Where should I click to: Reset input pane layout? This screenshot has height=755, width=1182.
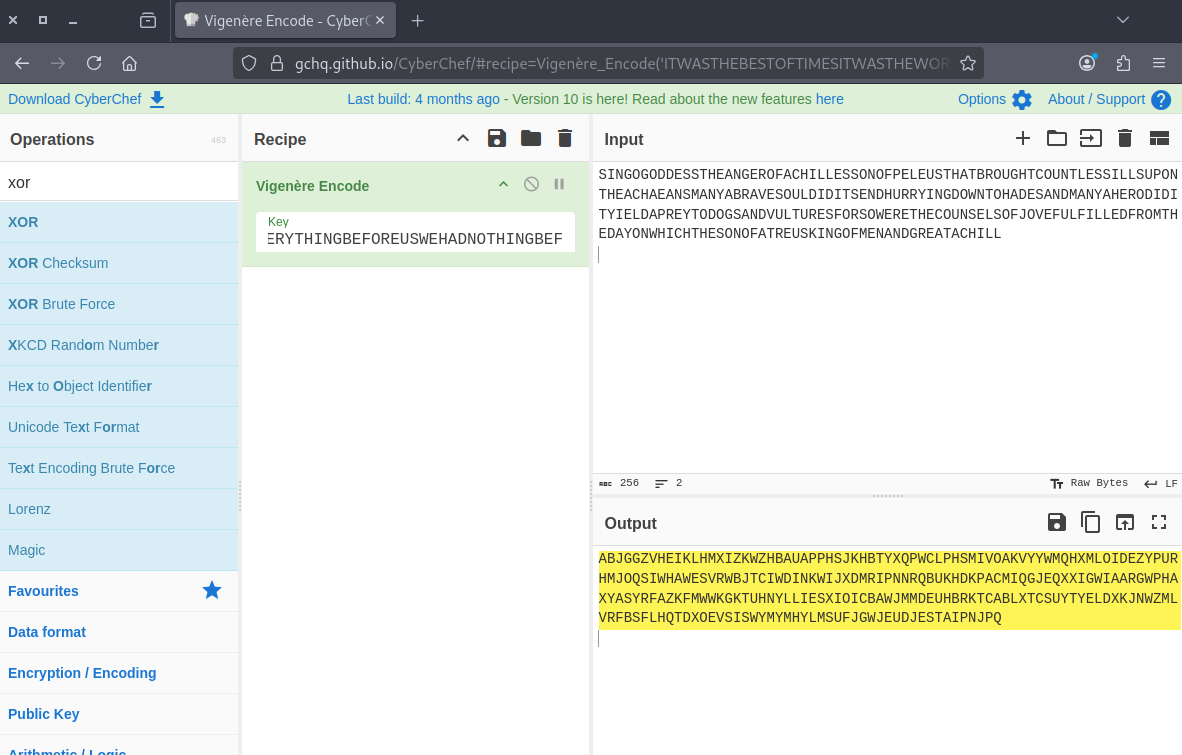1159,138
